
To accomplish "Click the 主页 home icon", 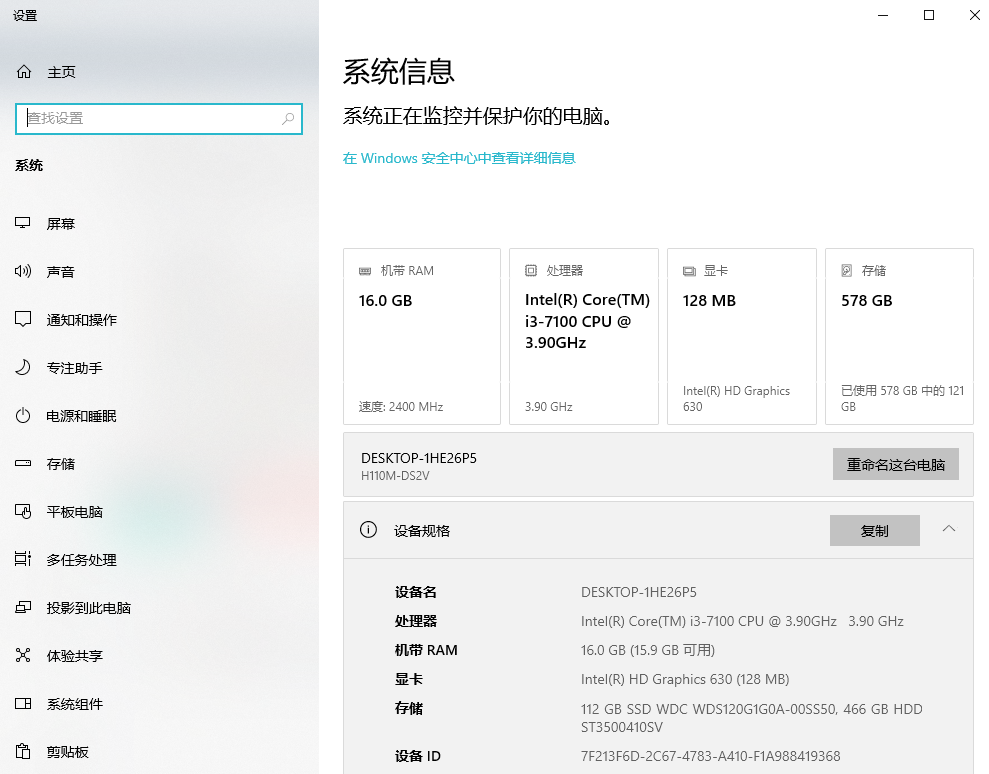I will (x=22, y=71).
